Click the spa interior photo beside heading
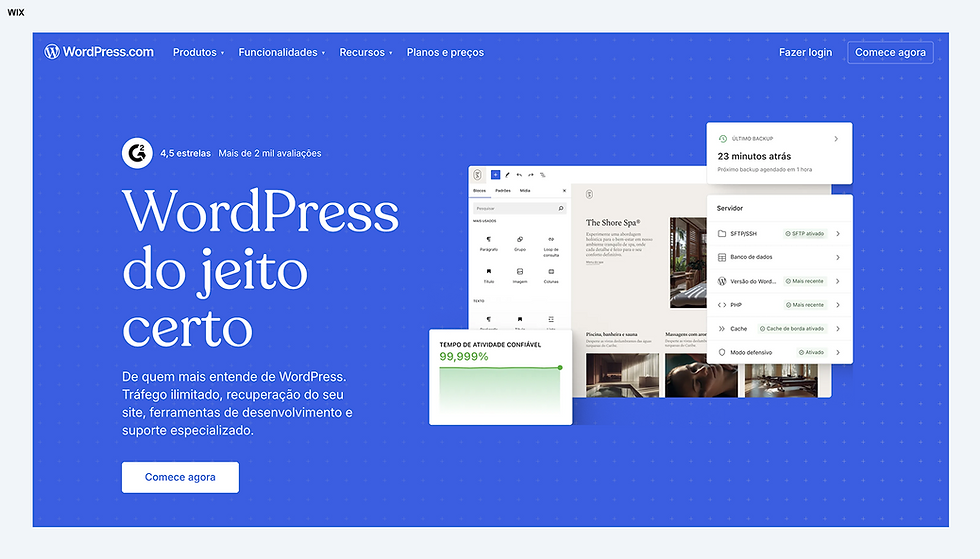This screenshot has height=559, width=980. pyautogui.click(x=688, y=263)
